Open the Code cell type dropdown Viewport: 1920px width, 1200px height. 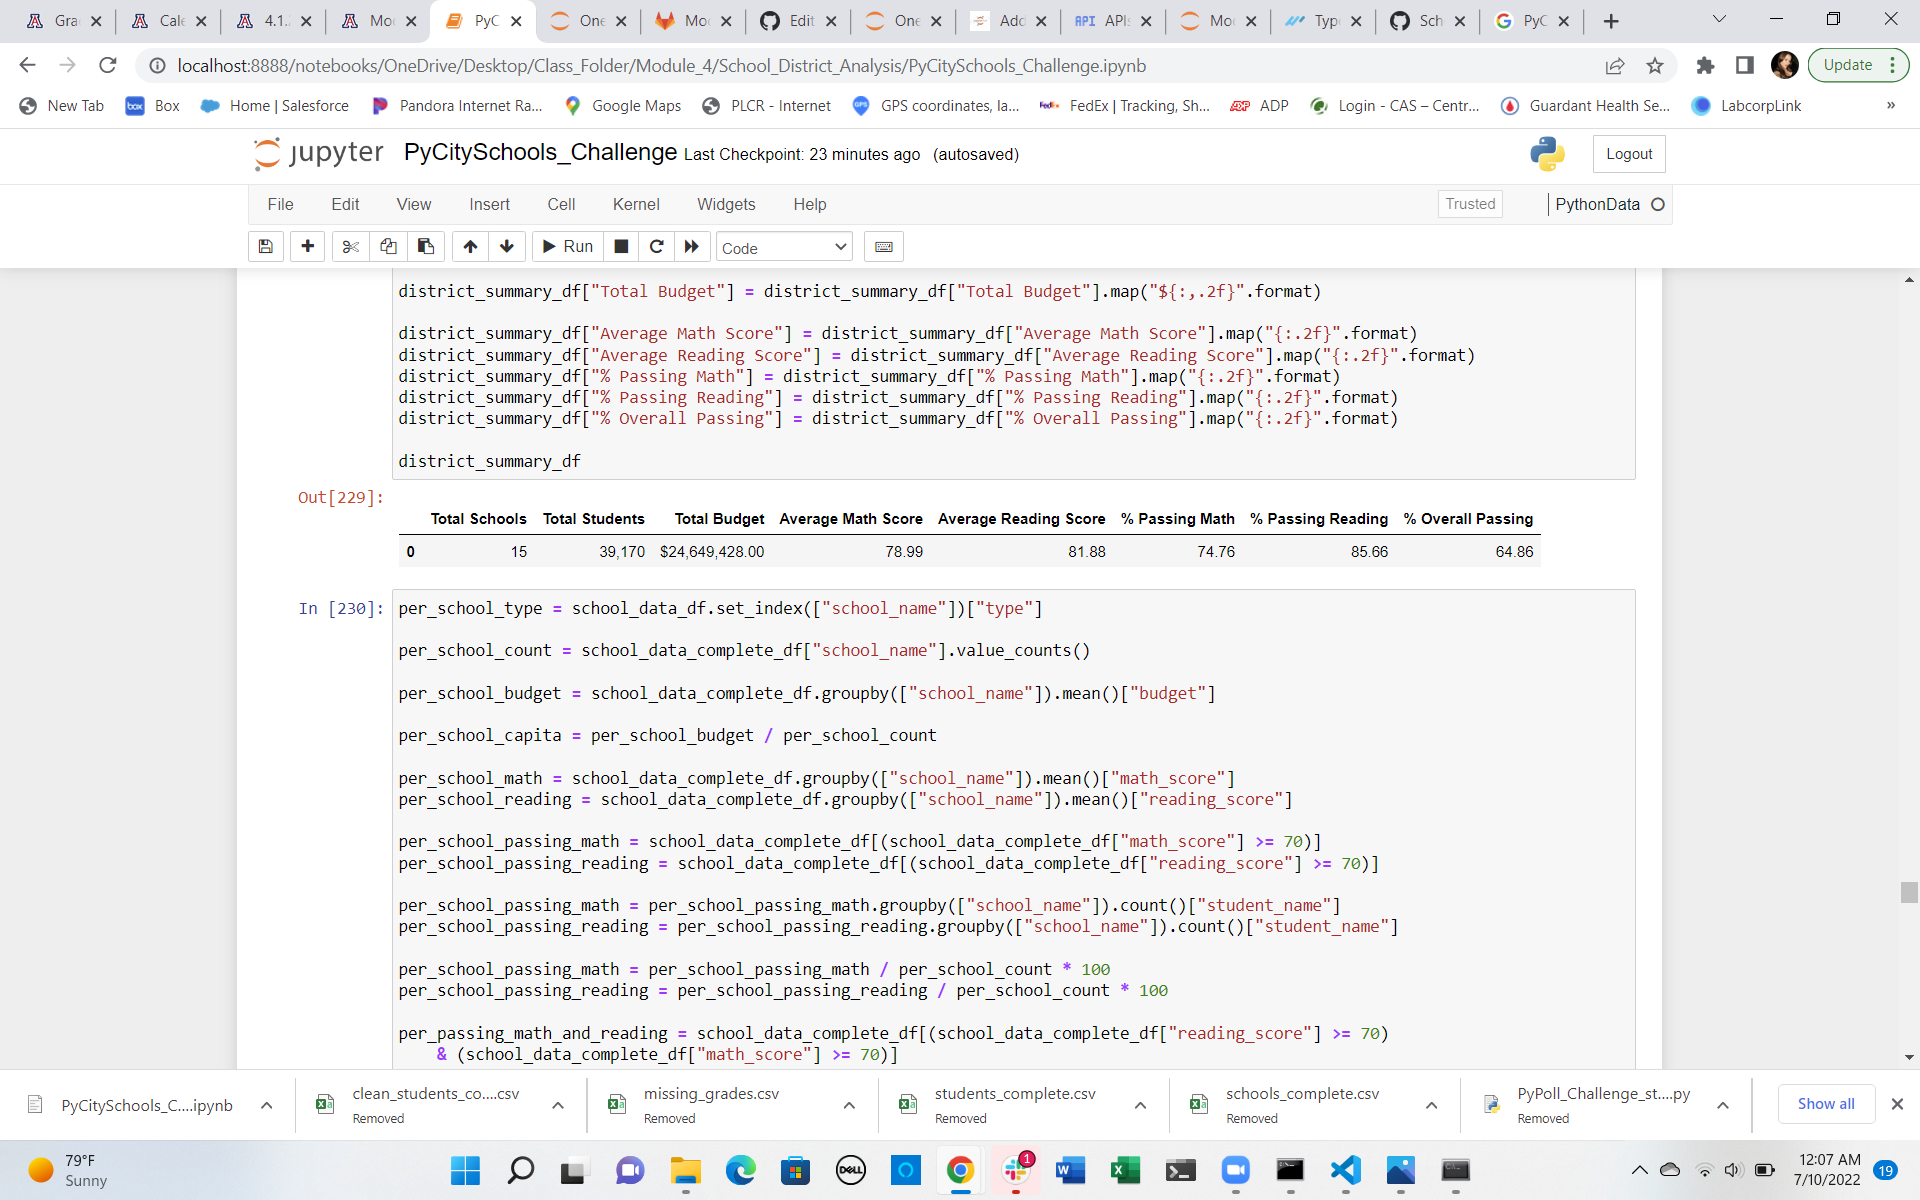pyautogui.click(x=783, y=247)
